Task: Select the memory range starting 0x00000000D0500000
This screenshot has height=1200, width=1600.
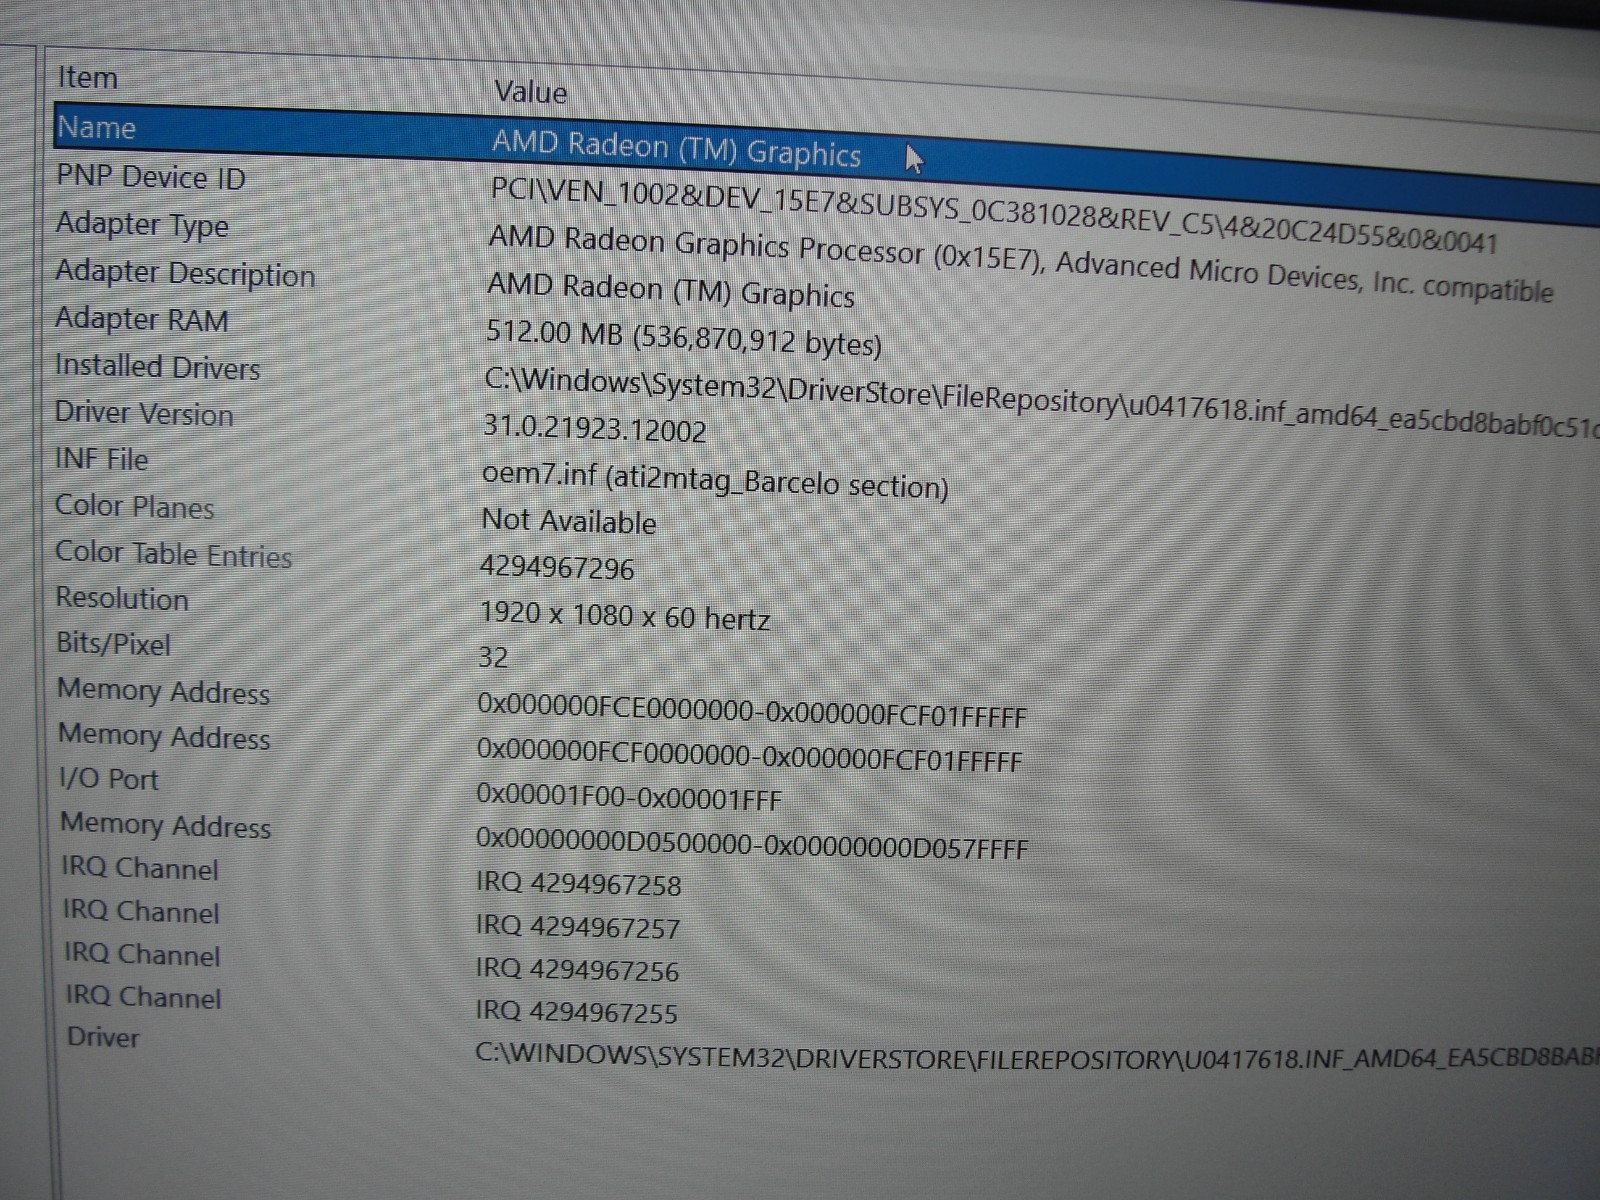Action: pyautogui.click(x=752, y=844)
